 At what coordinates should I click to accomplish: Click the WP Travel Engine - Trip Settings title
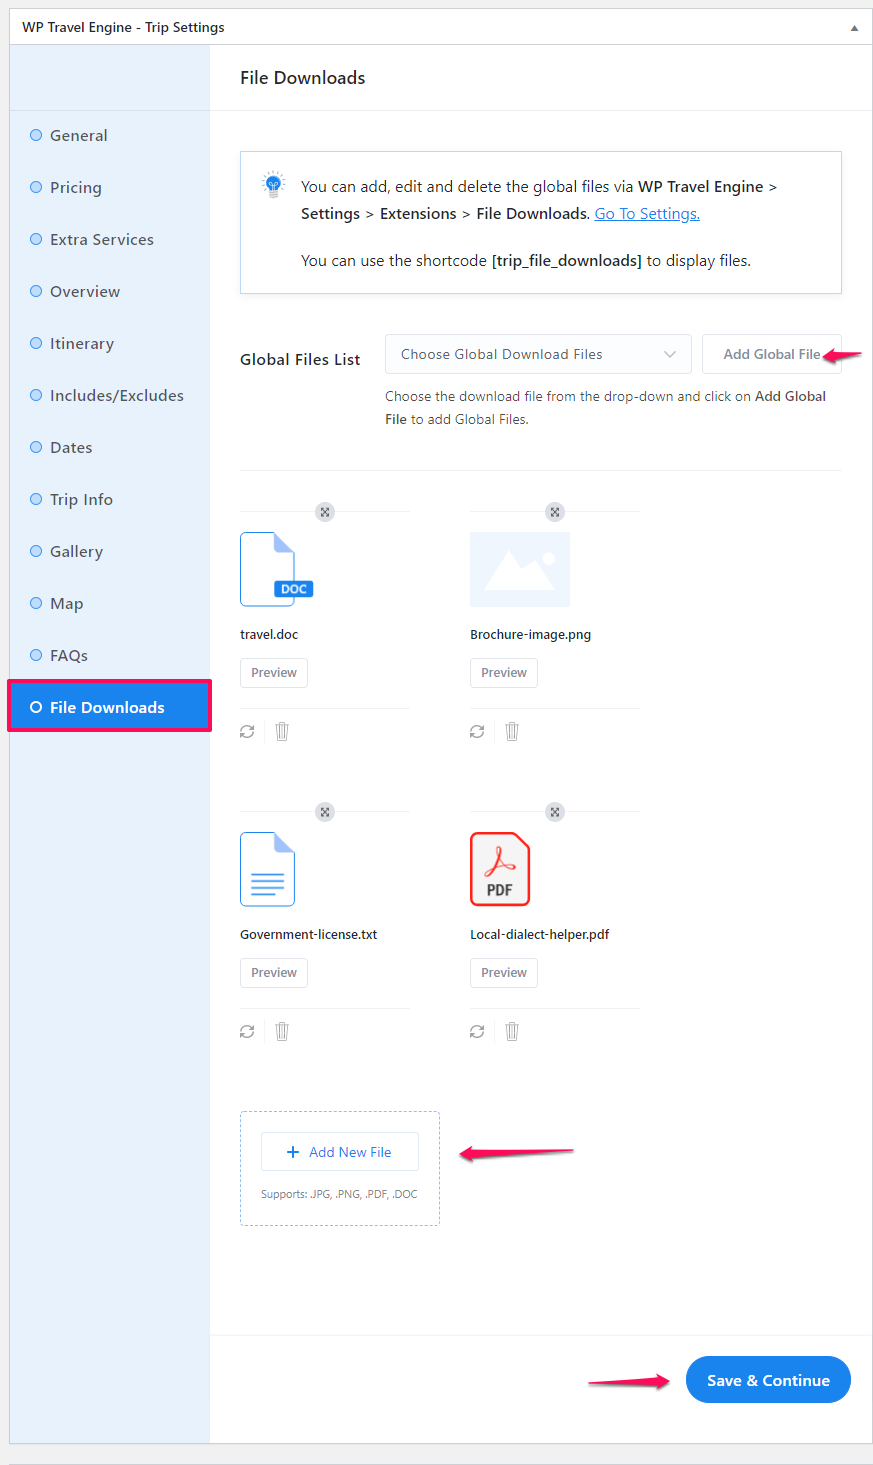pos(123,28)
